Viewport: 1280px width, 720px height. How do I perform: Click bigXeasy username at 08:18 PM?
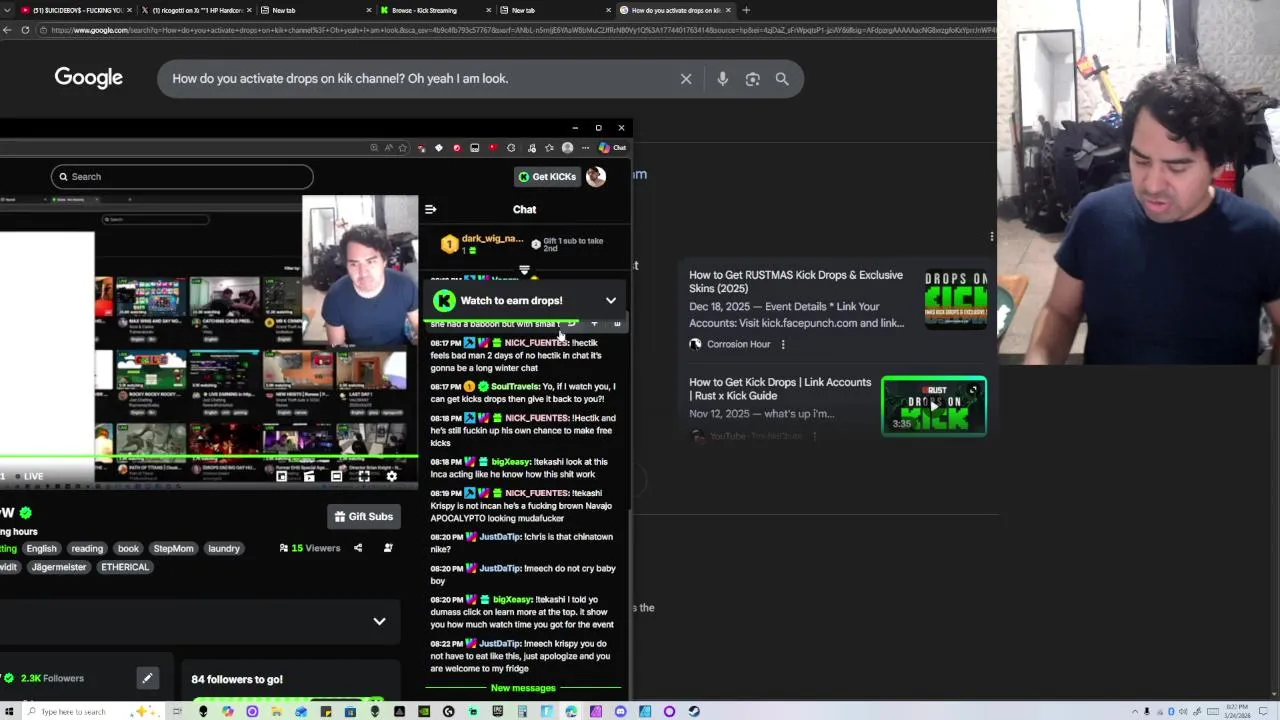[x=511, y=462]
